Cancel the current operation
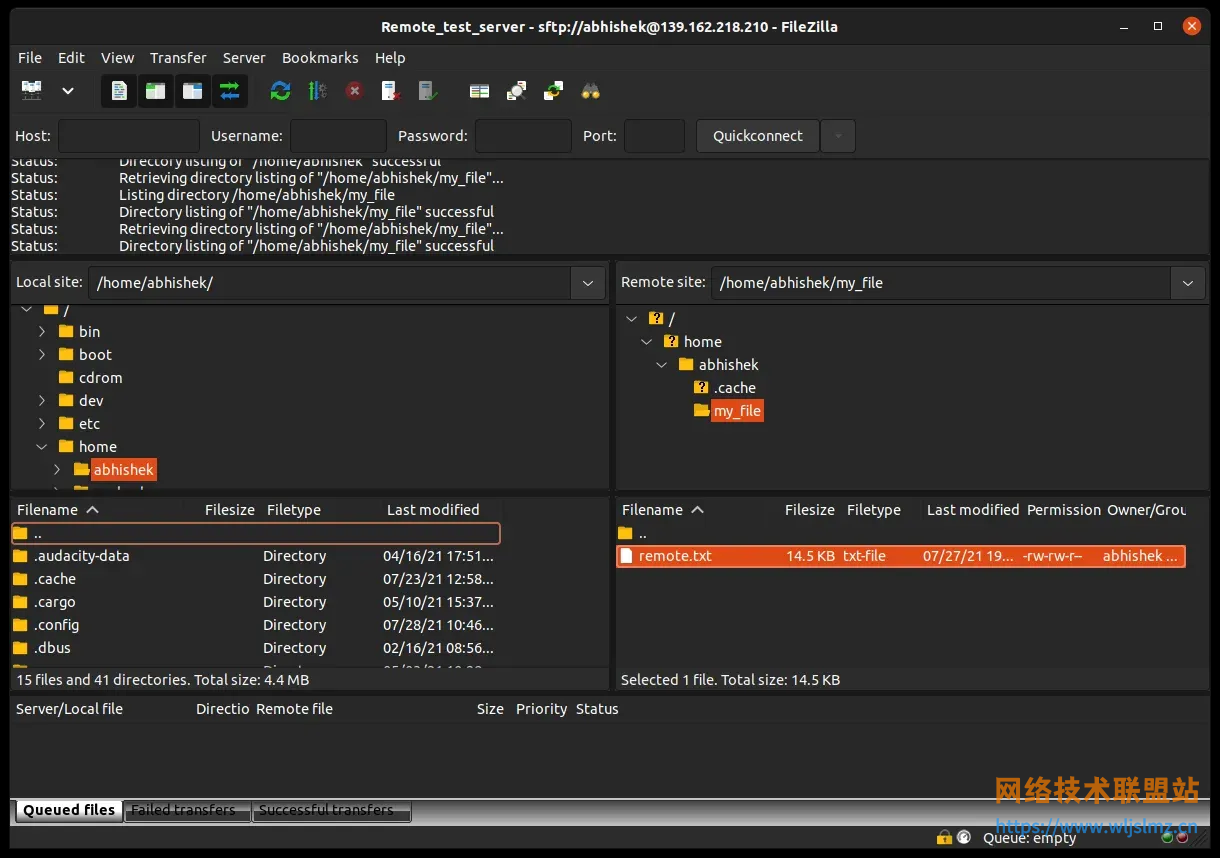Image resolution: width=1220 pixels, height=858 pixels. [x=354, y=91]
